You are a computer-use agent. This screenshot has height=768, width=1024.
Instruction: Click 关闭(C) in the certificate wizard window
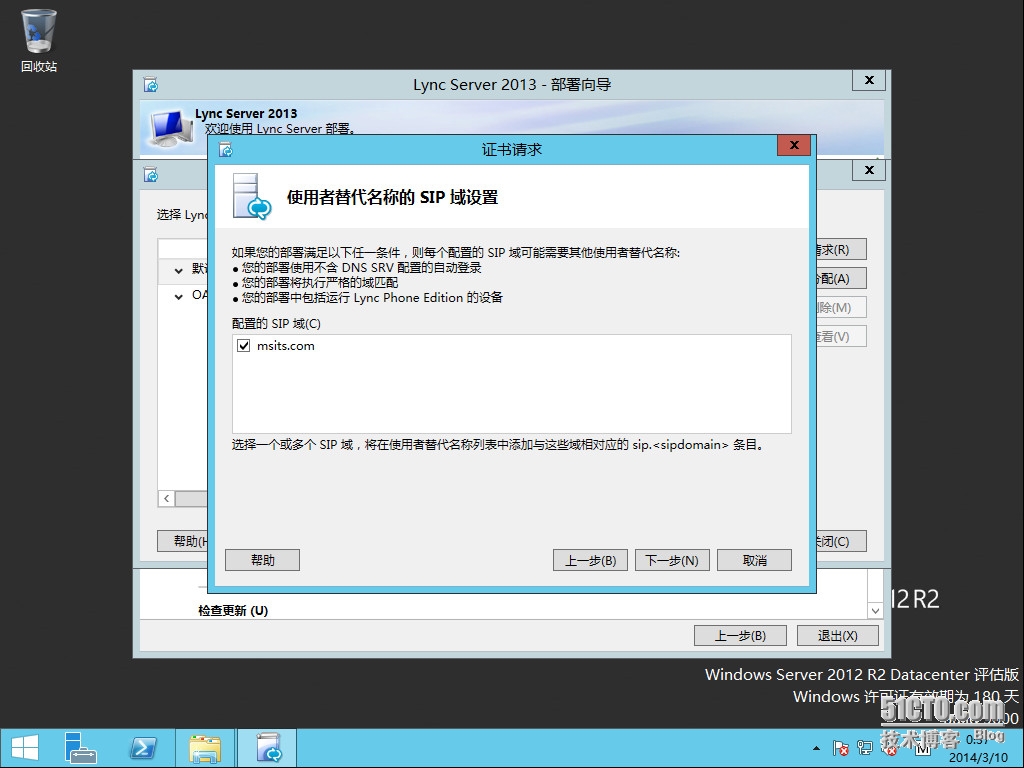[841, 541]
